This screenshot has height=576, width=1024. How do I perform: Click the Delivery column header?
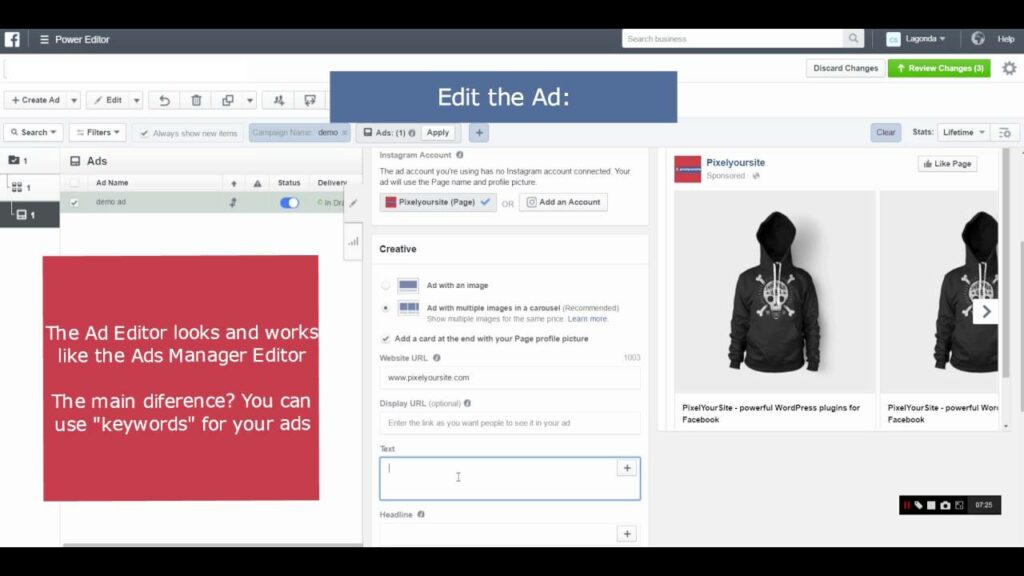click(x=332, y=183)
